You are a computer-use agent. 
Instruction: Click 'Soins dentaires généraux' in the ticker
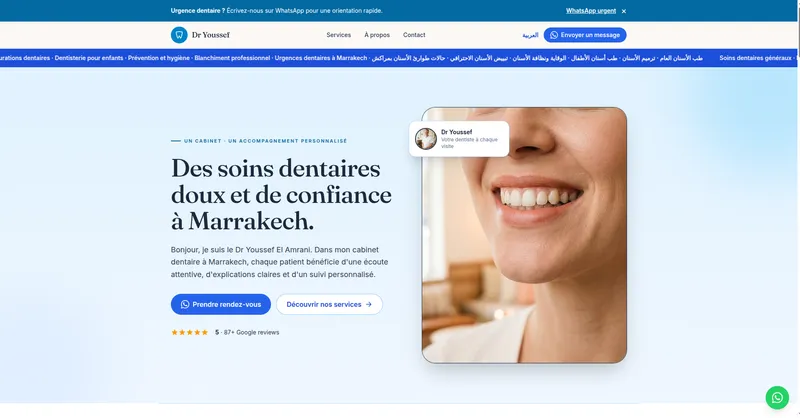[x=755, y=58]
